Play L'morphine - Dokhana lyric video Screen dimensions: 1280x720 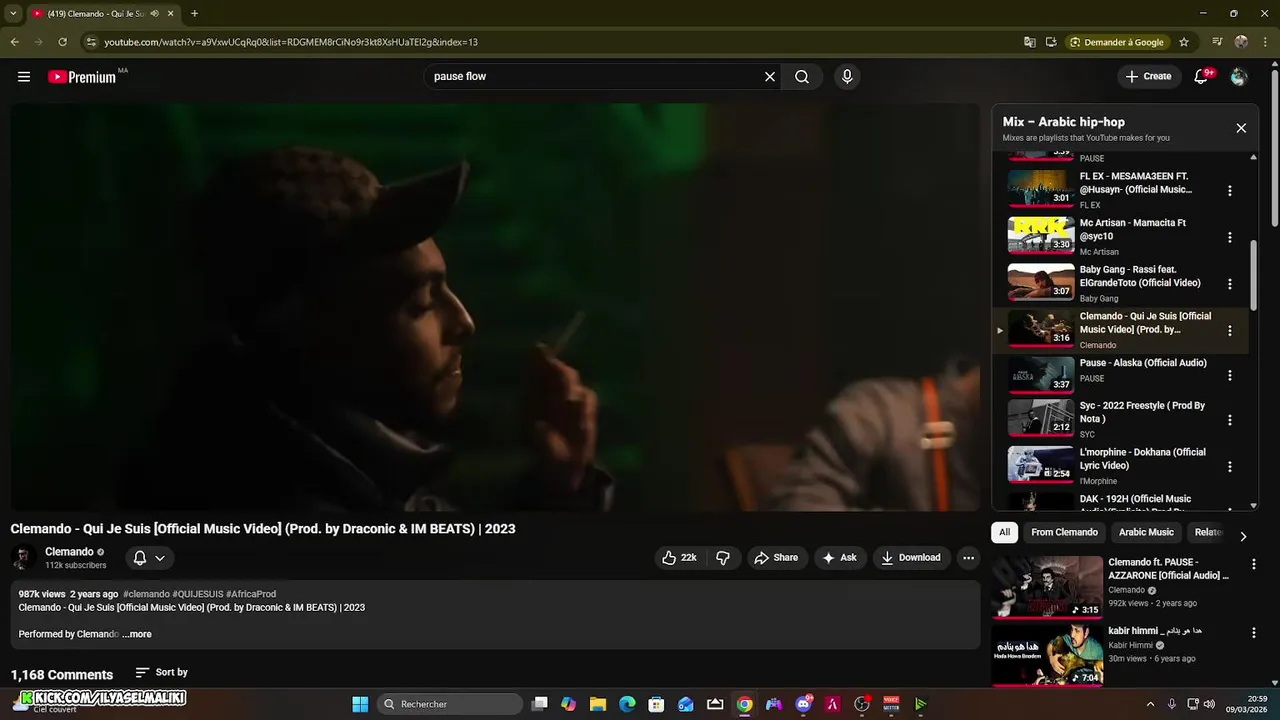coord(1121,466)
